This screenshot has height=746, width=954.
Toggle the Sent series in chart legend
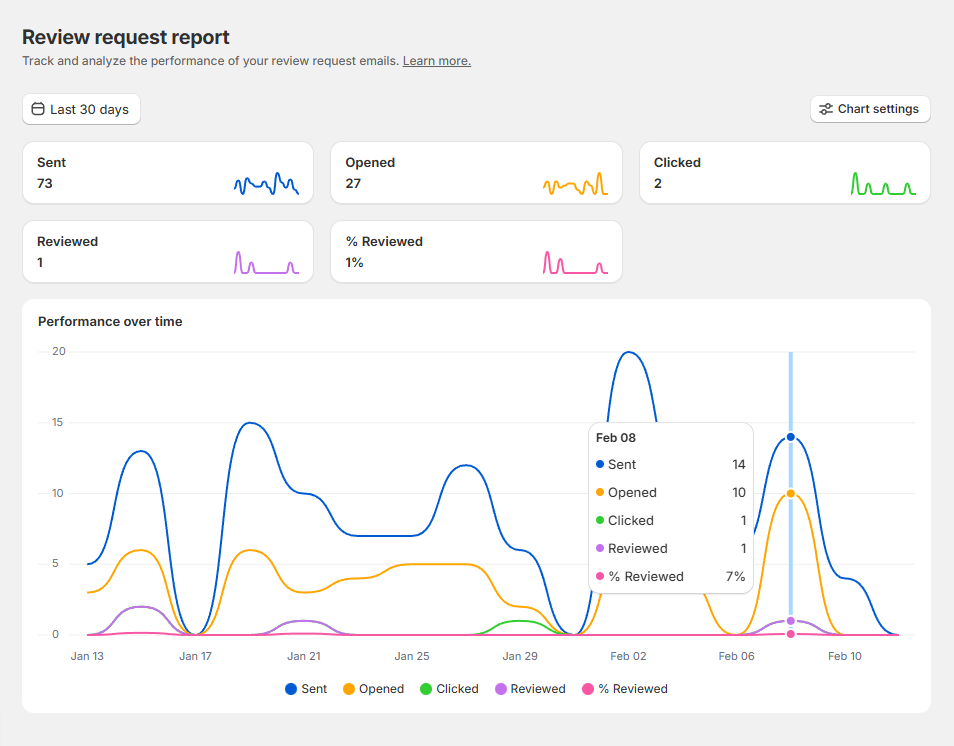click(306, 689)
